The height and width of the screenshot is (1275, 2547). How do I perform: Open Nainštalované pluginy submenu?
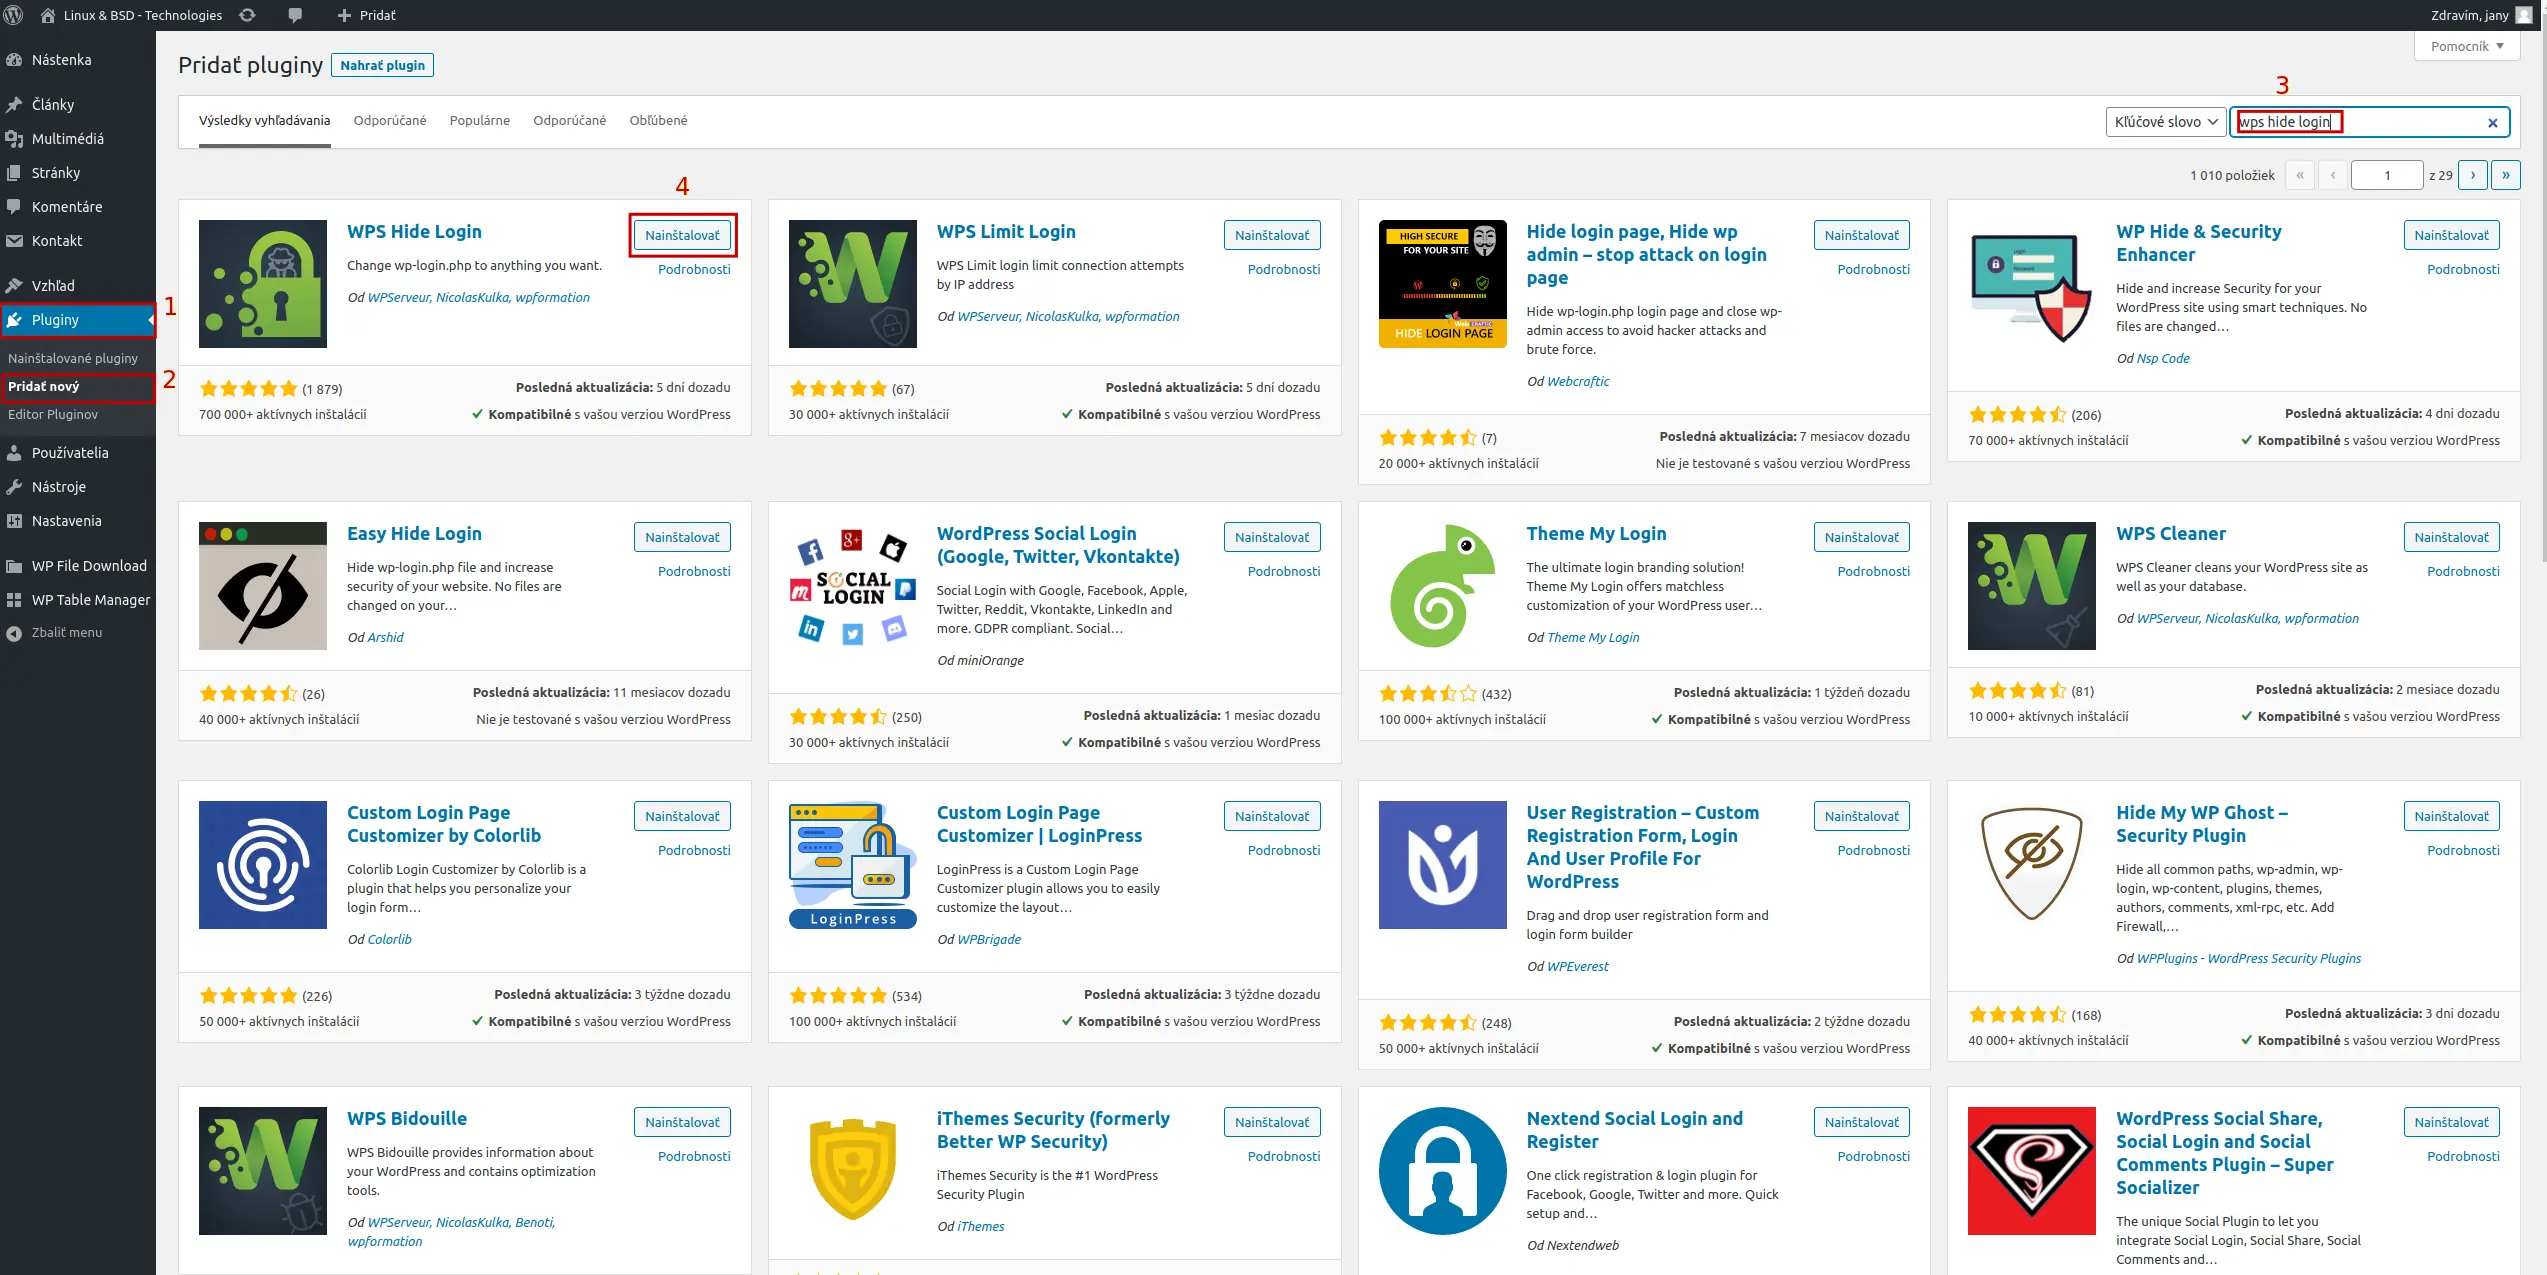73,358
